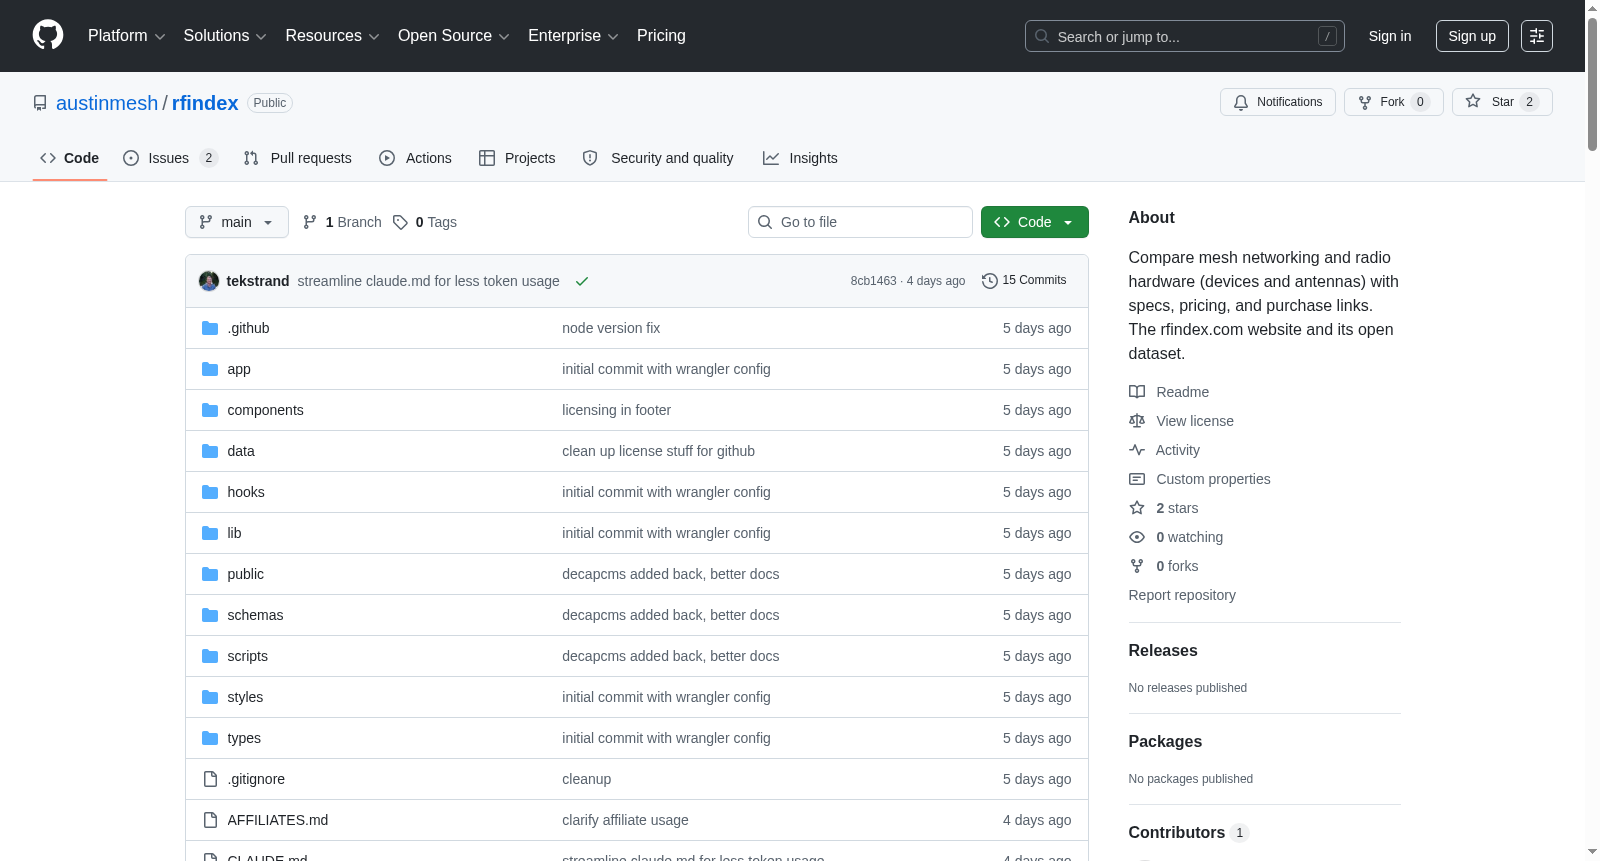Open the node version fix commit
Viewport: 1600px width, 861px height.
click(x=611, y=328)
